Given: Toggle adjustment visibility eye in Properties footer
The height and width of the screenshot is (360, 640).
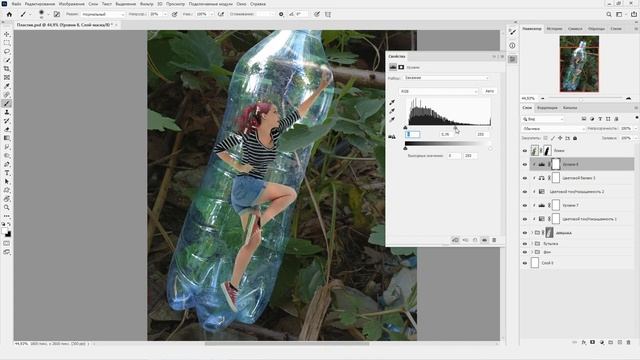Looking at the screenshot, I should coord(484,240).
